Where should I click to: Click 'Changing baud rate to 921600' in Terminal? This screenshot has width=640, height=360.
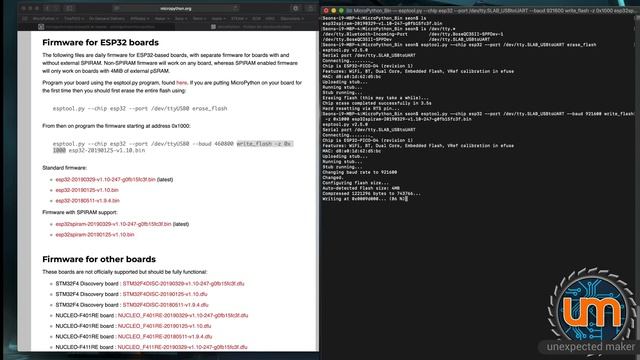click(360, 172)
